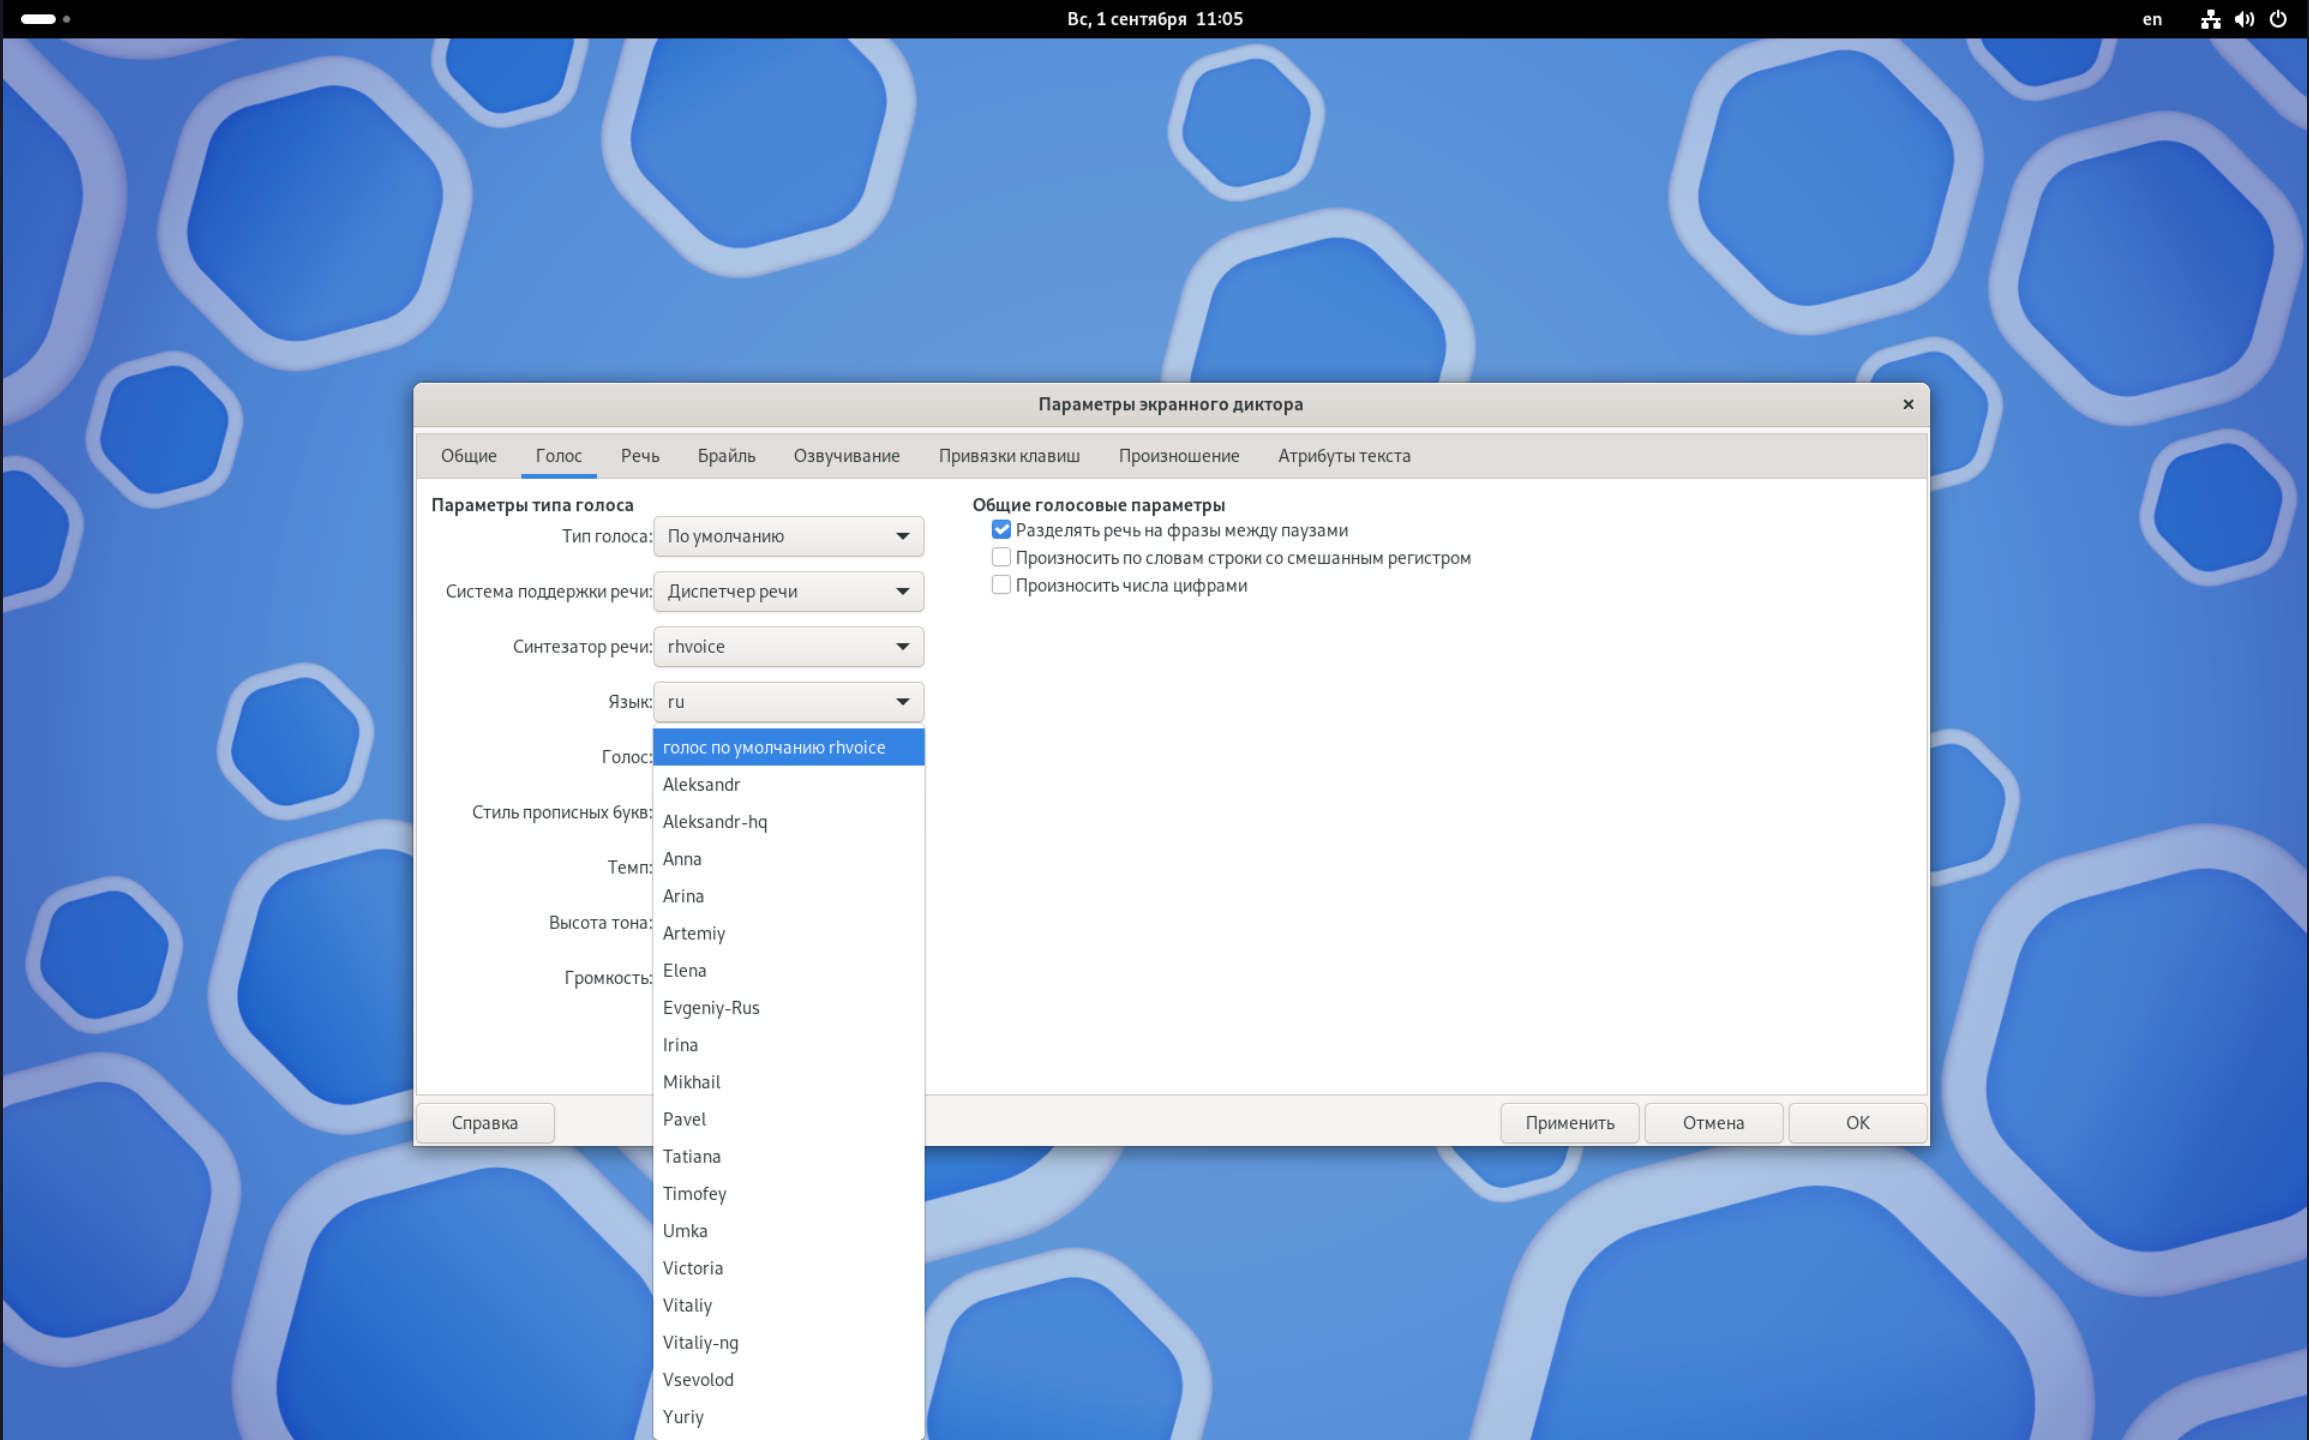Switch to the Речь tab

[x=640, y=456]
